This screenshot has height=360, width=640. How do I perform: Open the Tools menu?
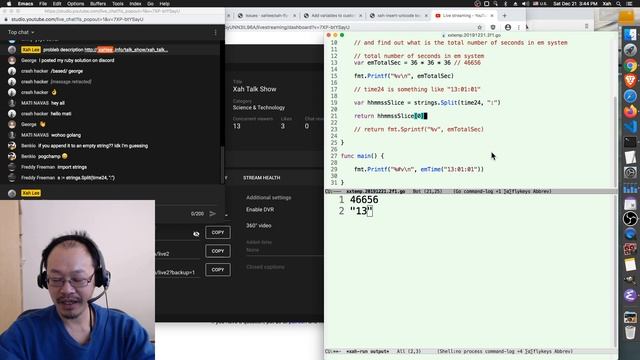tap(118, 4)
